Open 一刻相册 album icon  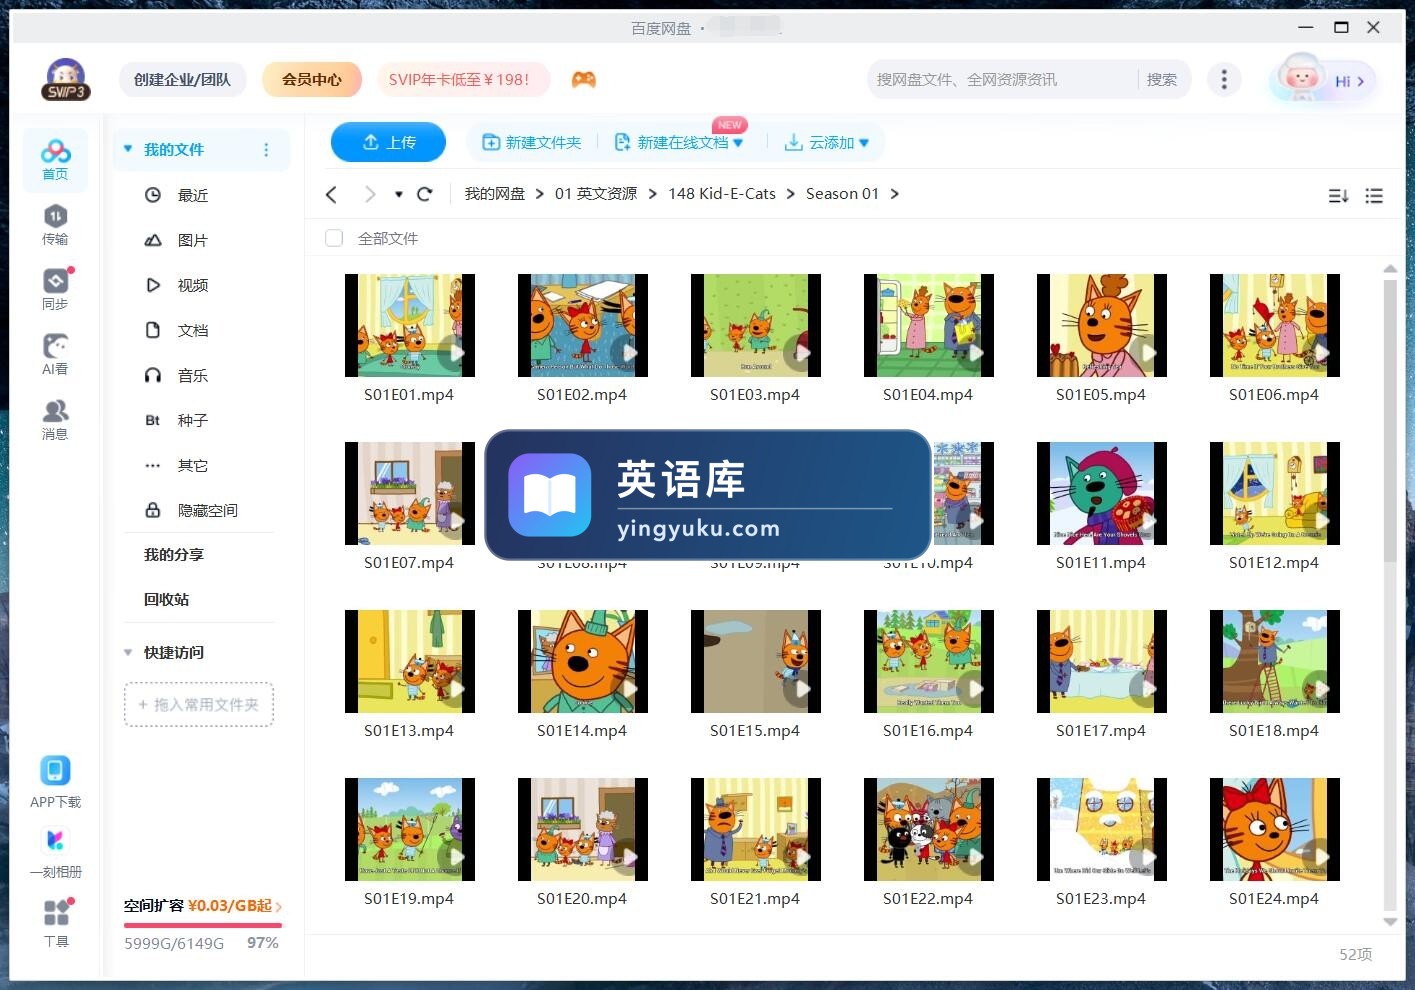pos(55,853)
